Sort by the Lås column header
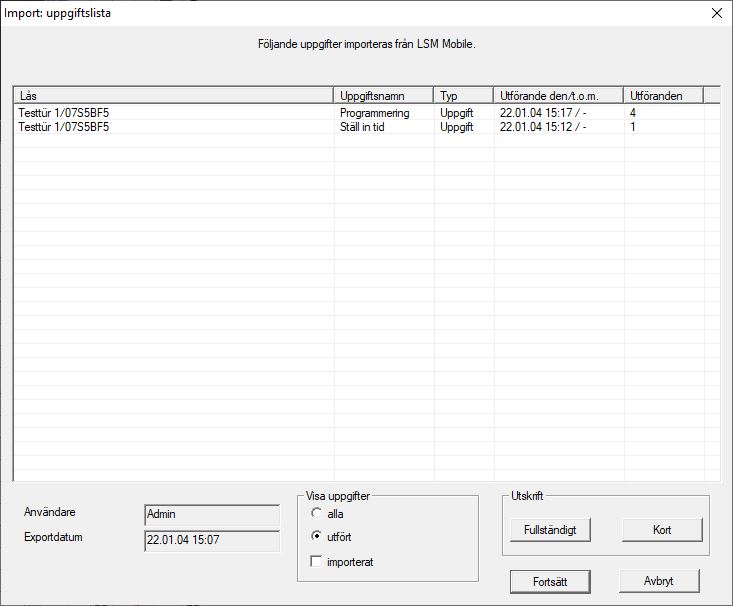This screenshot has width=733, height=606. tap(173, 96)
